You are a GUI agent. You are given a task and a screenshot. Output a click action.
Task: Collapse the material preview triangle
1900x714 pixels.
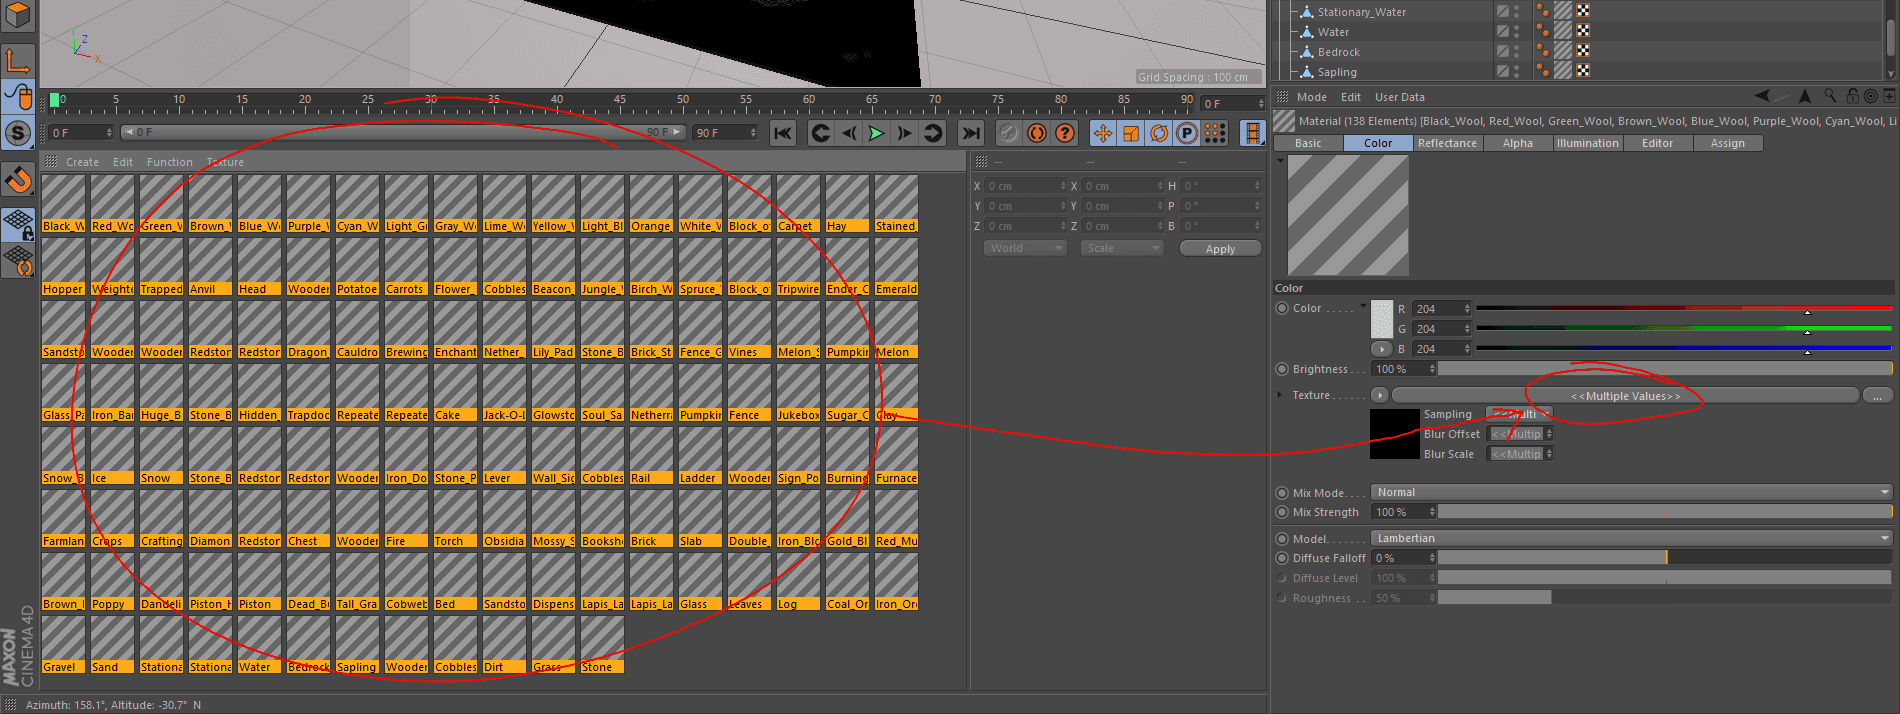pyautogui.click(x=1280, y=161)
